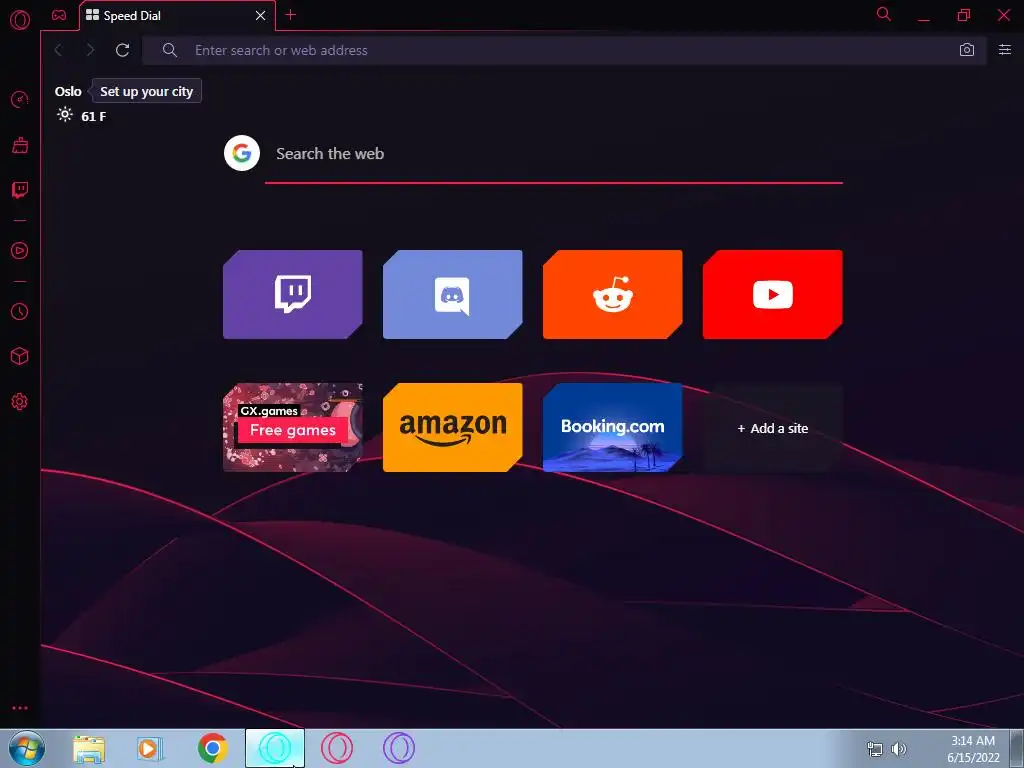Open the Easy Setup panel
Viewport: 1024px width, 768px height.
(1004, 50)
